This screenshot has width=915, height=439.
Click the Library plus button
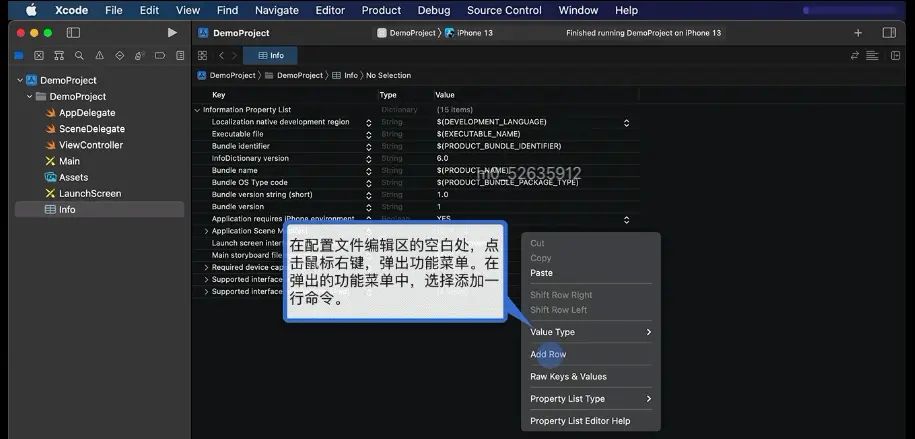858,33
